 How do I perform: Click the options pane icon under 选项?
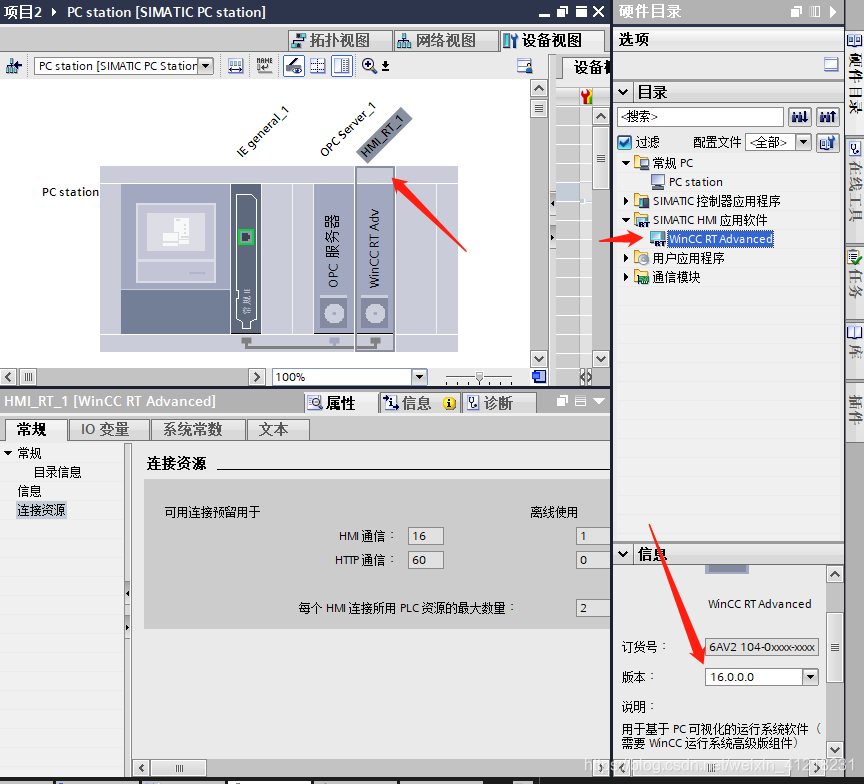pos(831,64)
